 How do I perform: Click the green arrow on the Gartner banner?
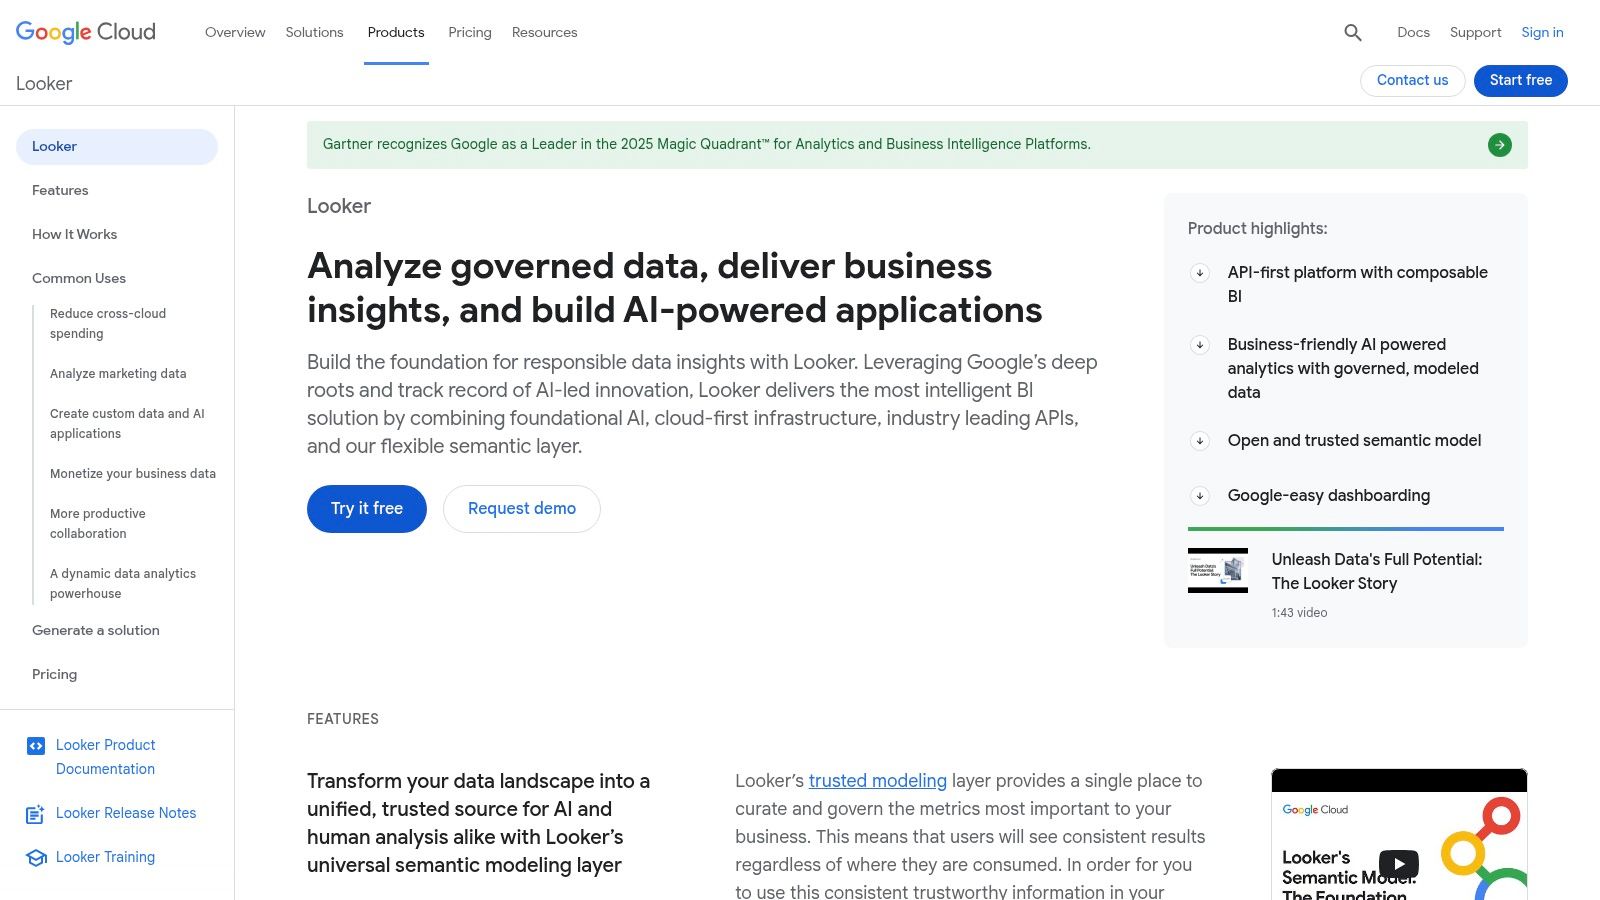tap(1499, 144)
